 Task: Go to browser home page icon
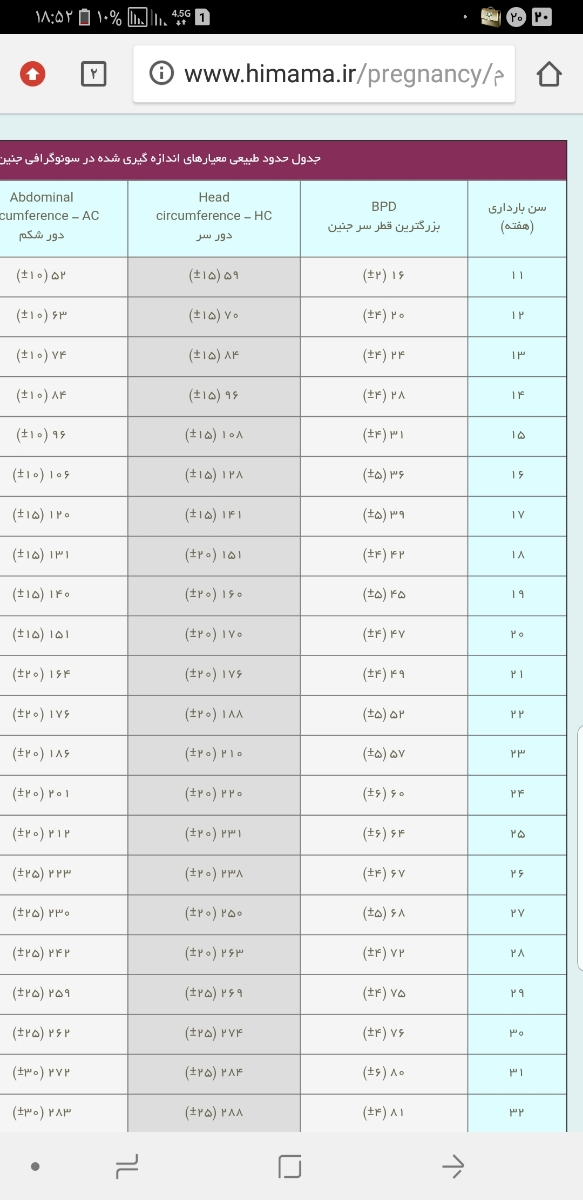(549, 74)
